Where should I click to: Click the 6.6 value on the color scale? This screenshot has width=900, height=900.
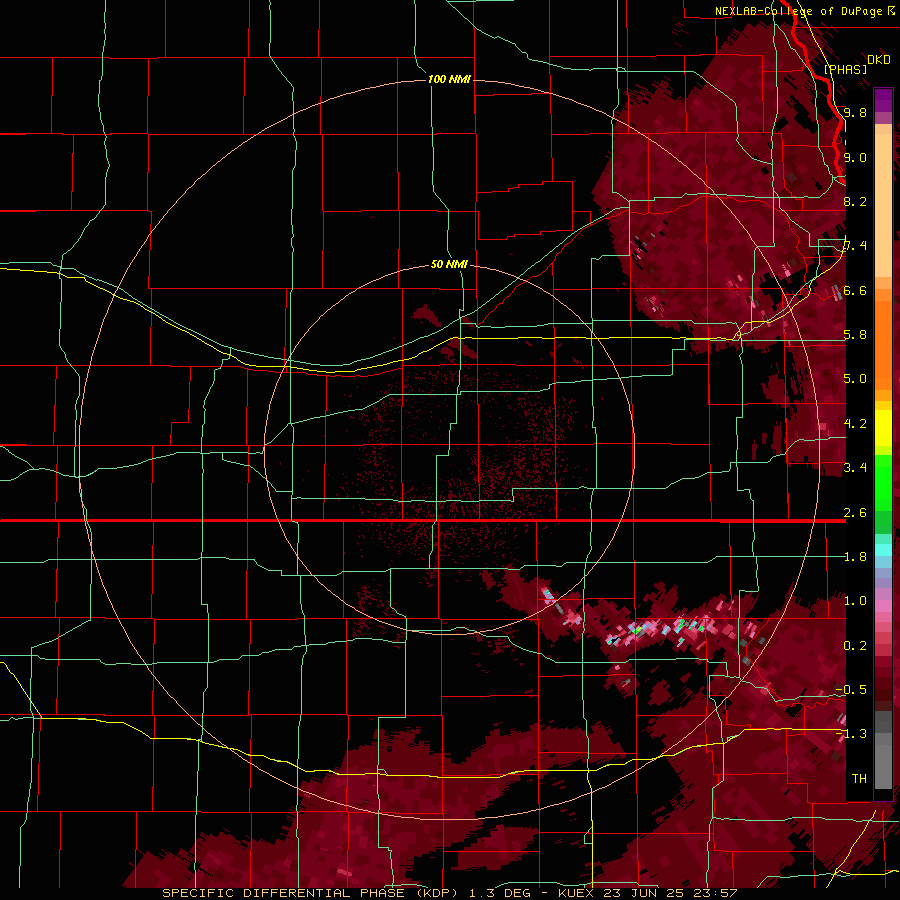coord(855,290)
